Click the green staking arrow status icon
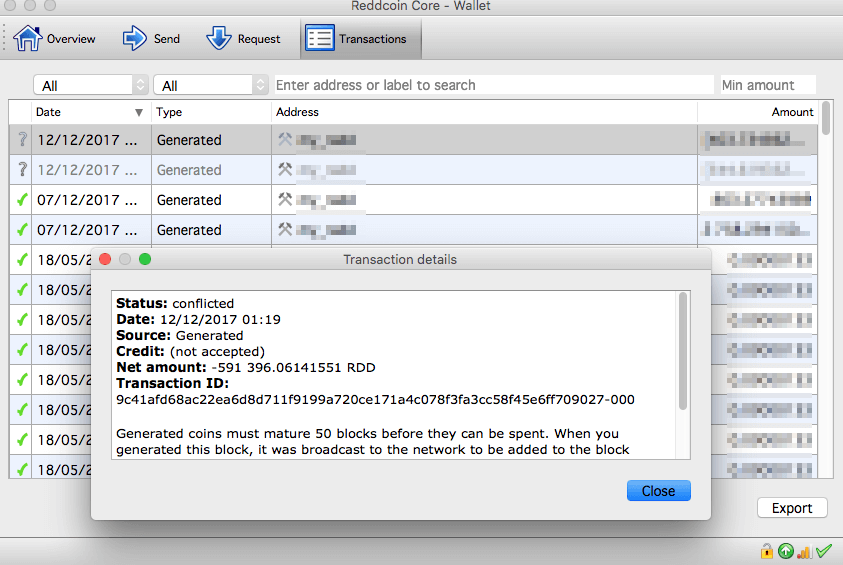 click(785, 551)
